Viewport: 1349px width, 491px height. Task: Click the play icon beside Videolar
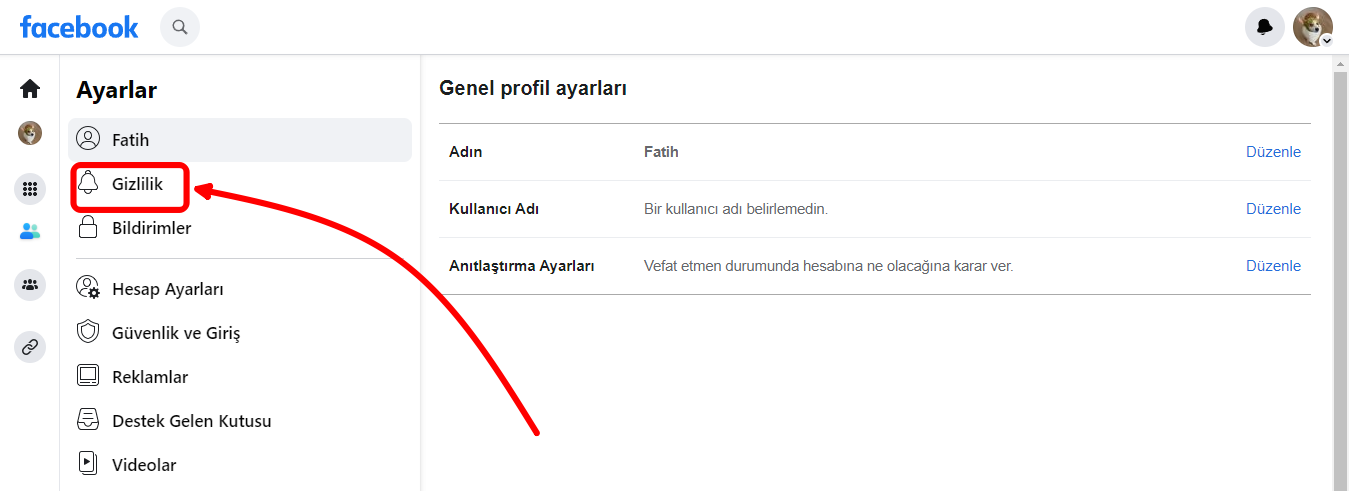click(x=88, y=464)
